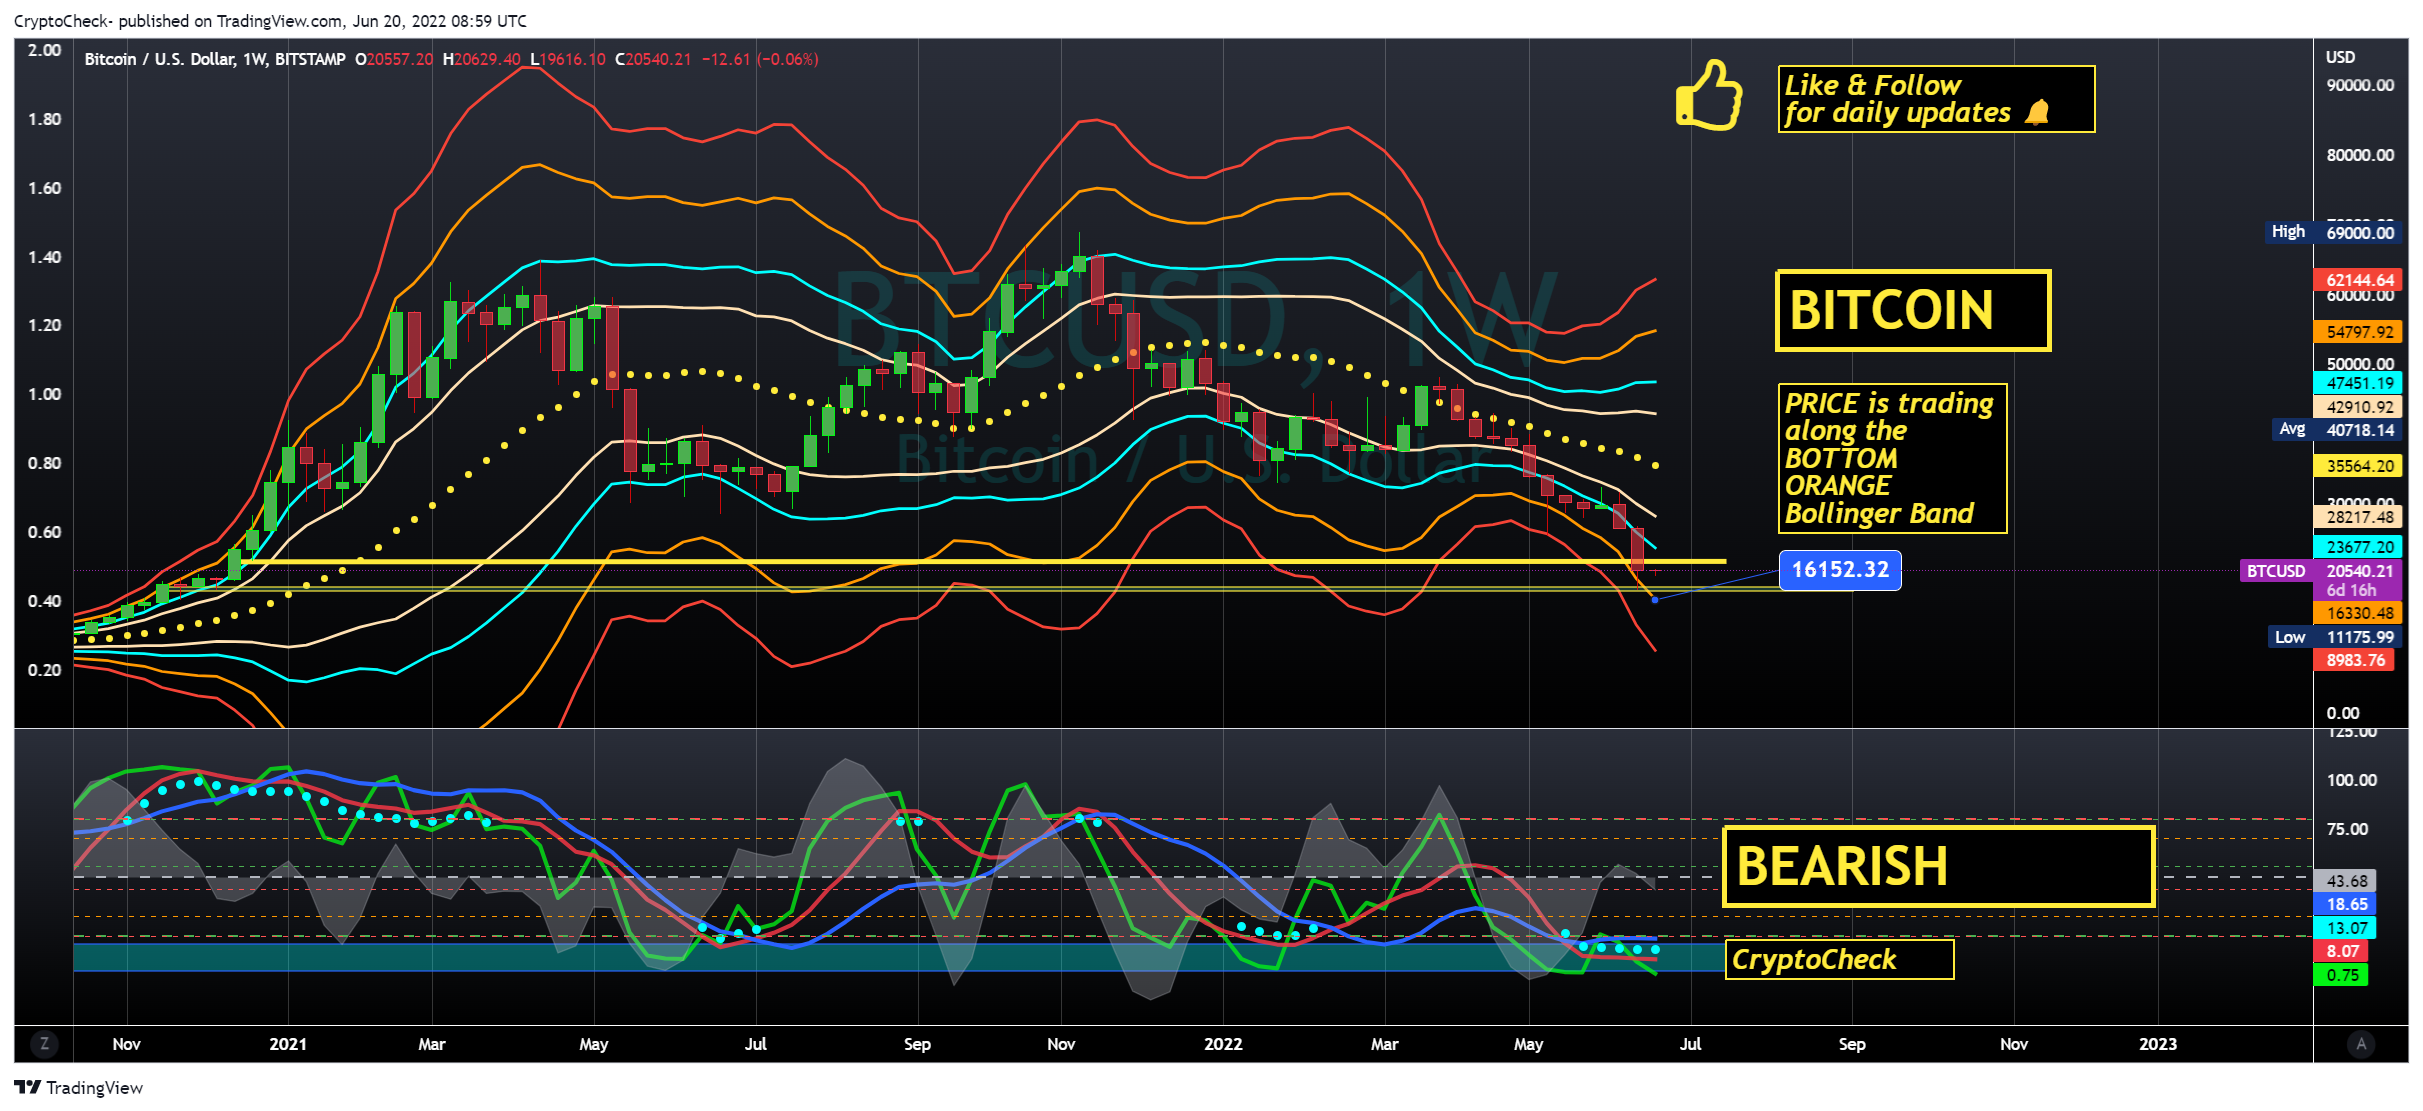The width and height of the screenshot is (2423, 1111).
Task: Click the 90000.00 price axis label
Action: click(2360, 85)
